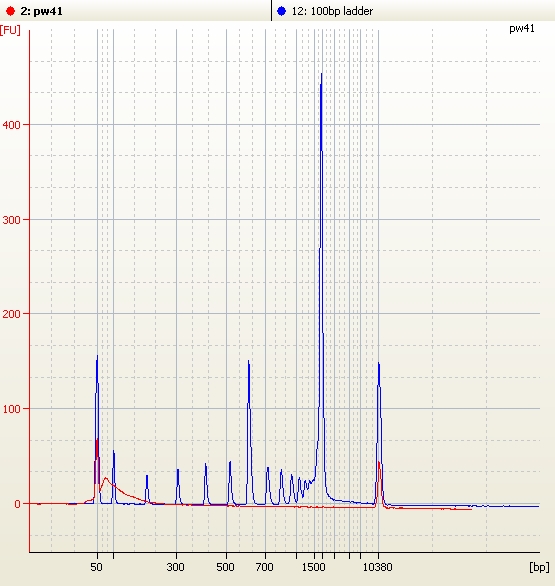Click the 400 value on the y-axis
The image size is (555, 586).
tap(11, 125)
